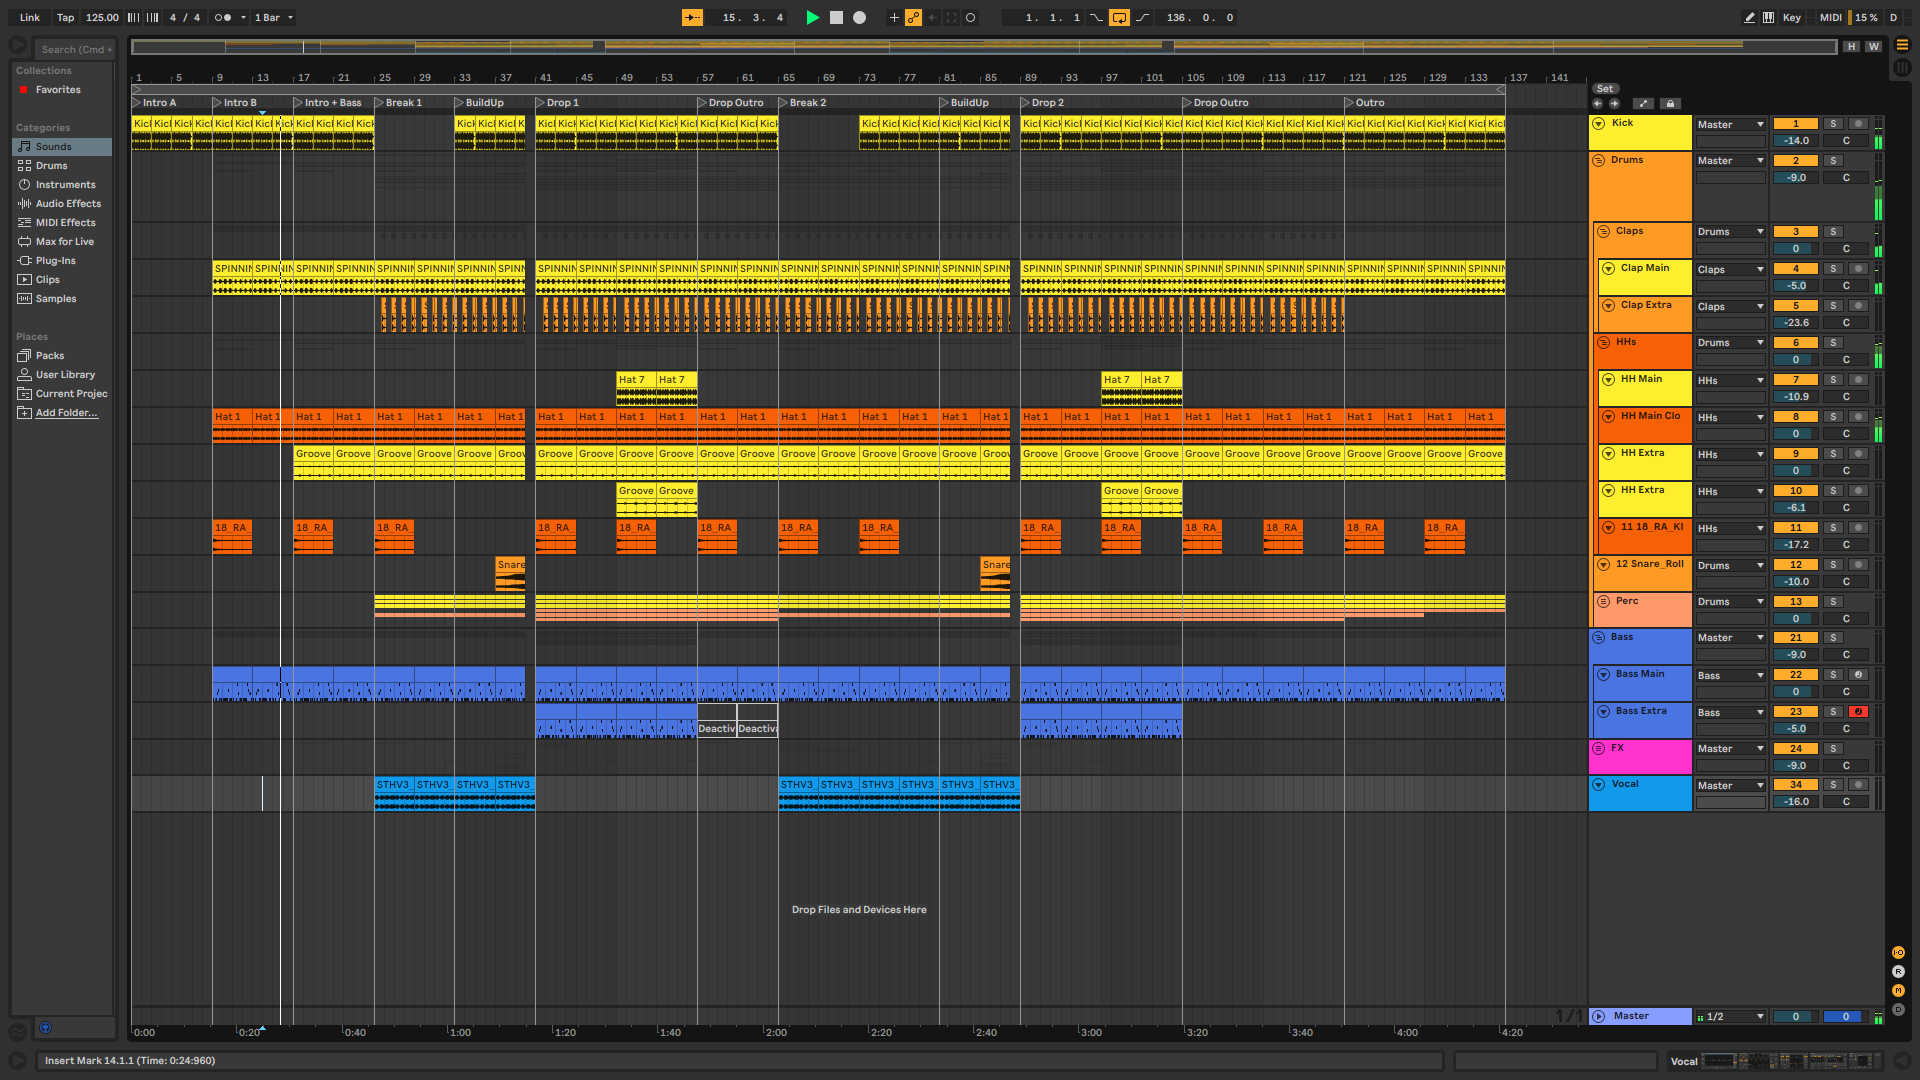The height and width of the screenshot is (1080, 1920).
Task: Toggle the Punch-In switch
Action: (x=1097, y=17)
